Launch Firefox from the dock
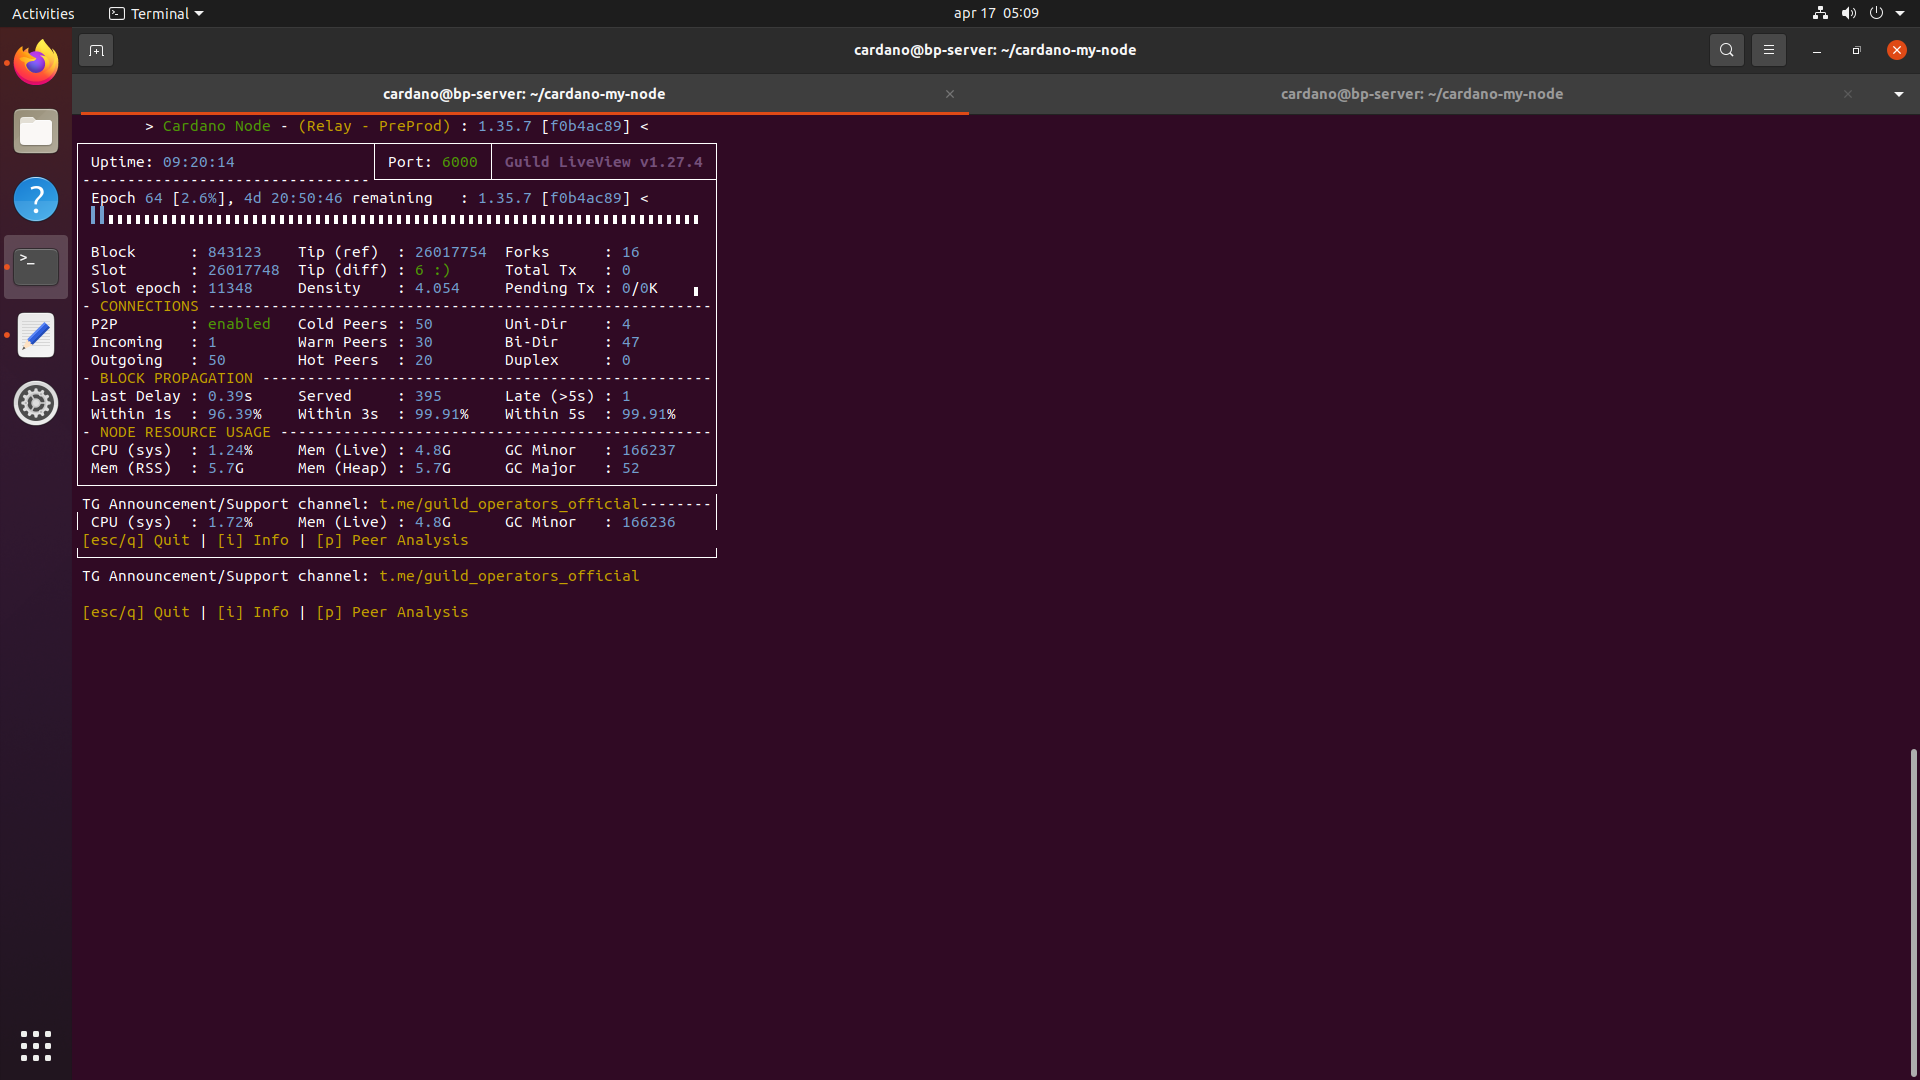 point(36,63)
